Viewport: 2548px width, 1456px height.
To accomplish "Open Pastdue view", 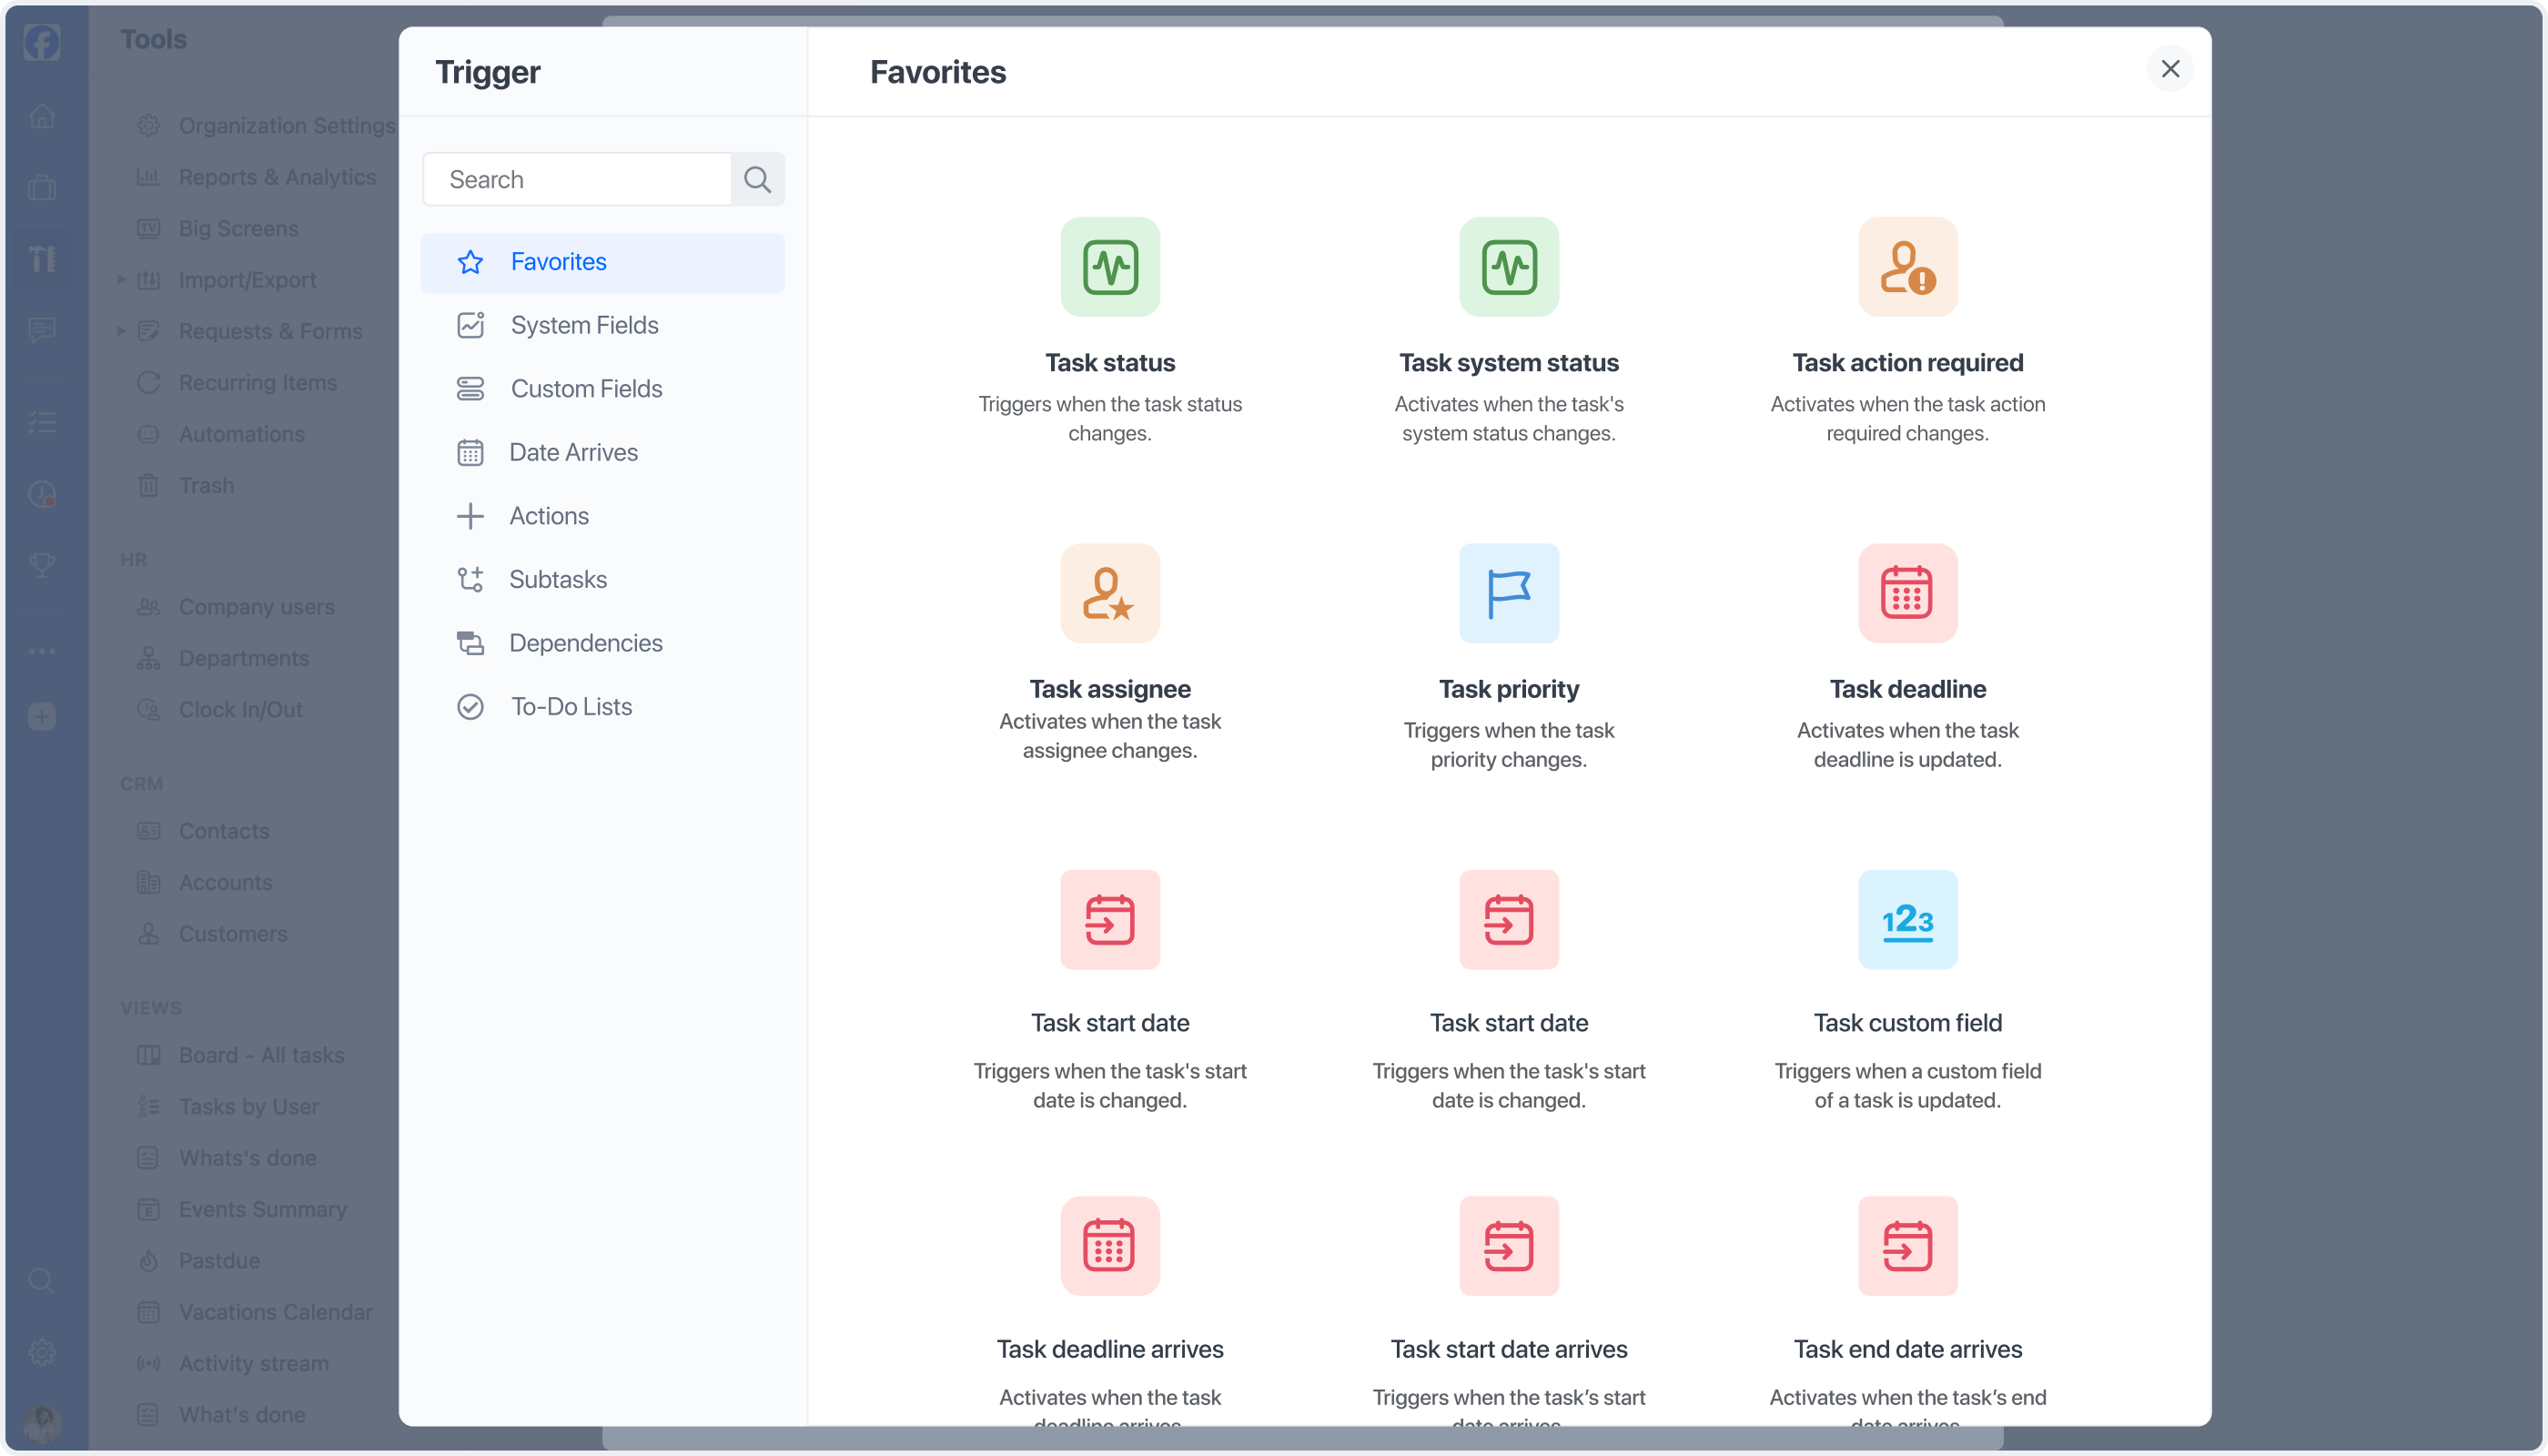I will [x=199, y=1261].
